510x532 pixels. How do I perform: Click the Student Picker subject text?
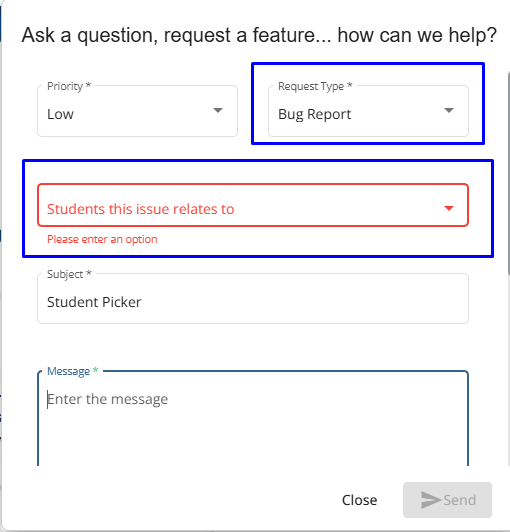point(94,302)
